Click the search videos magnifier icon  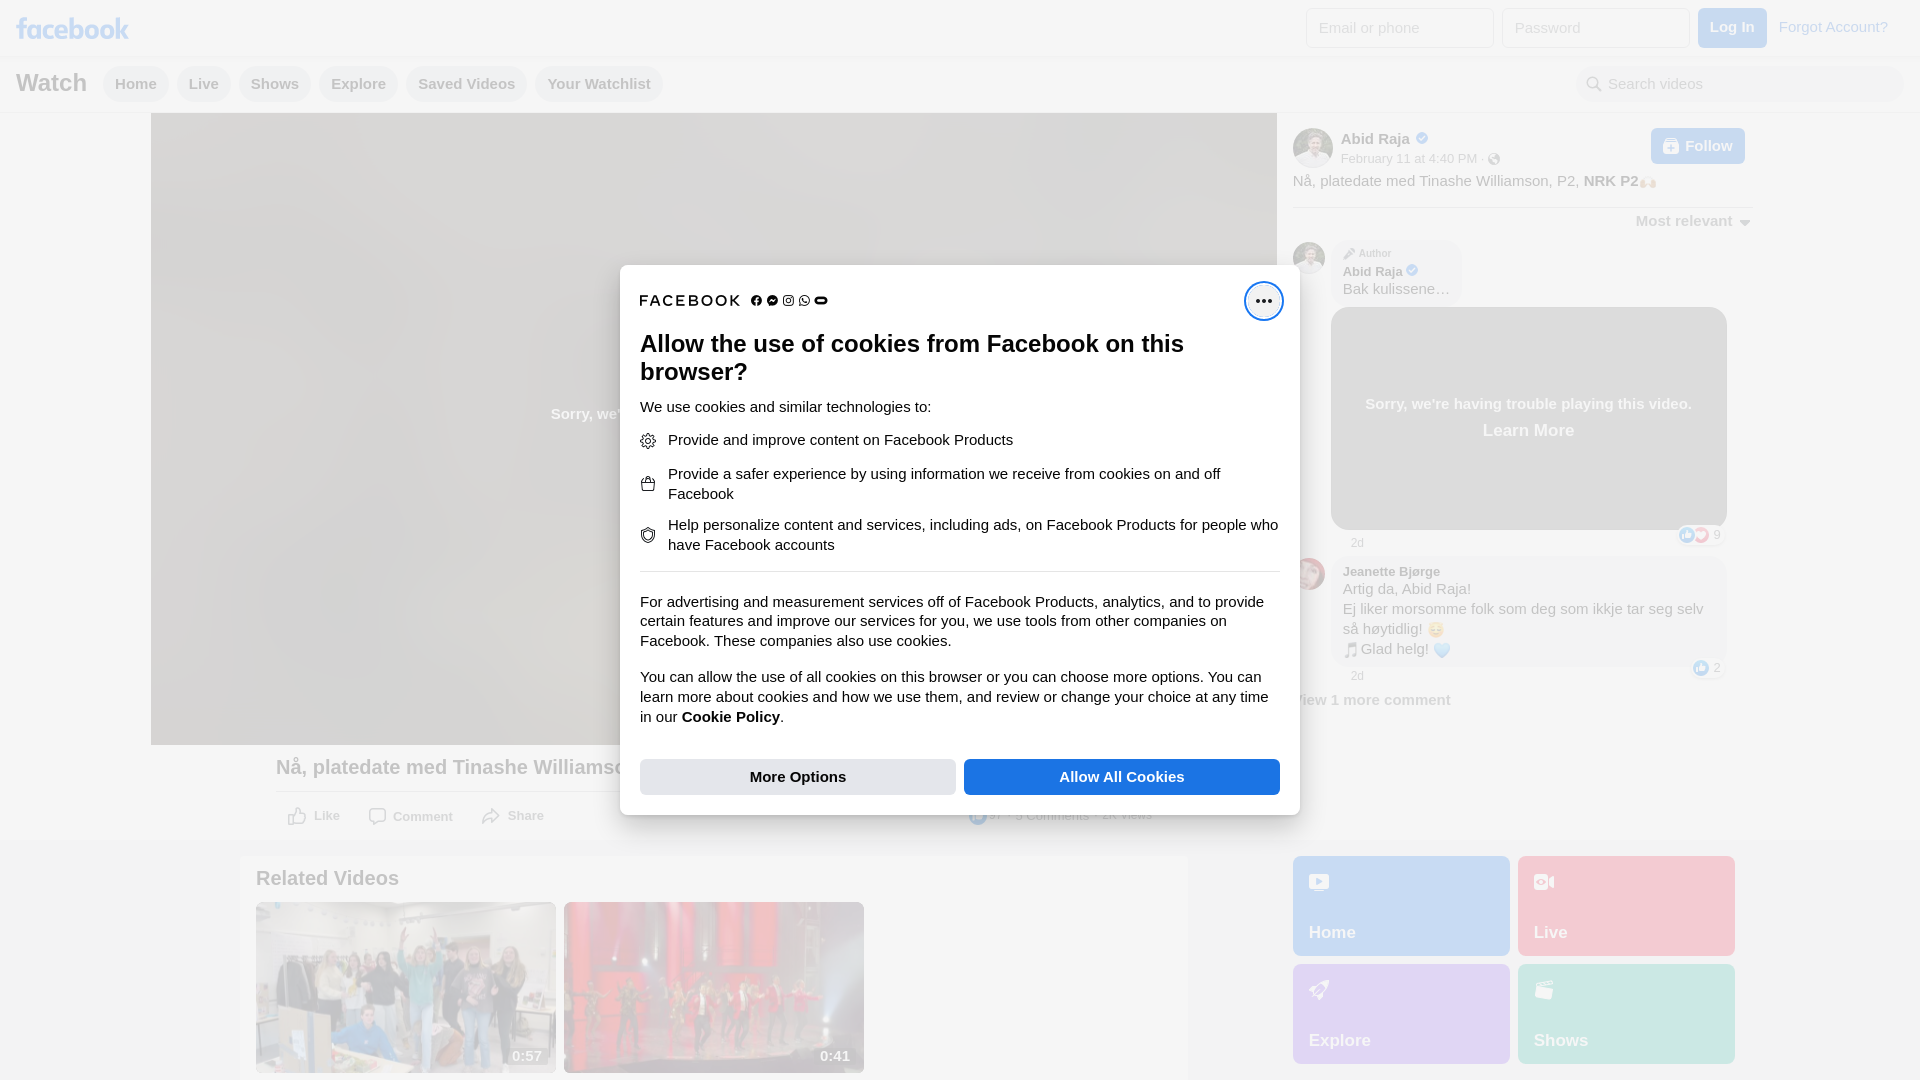[1594, 85]
